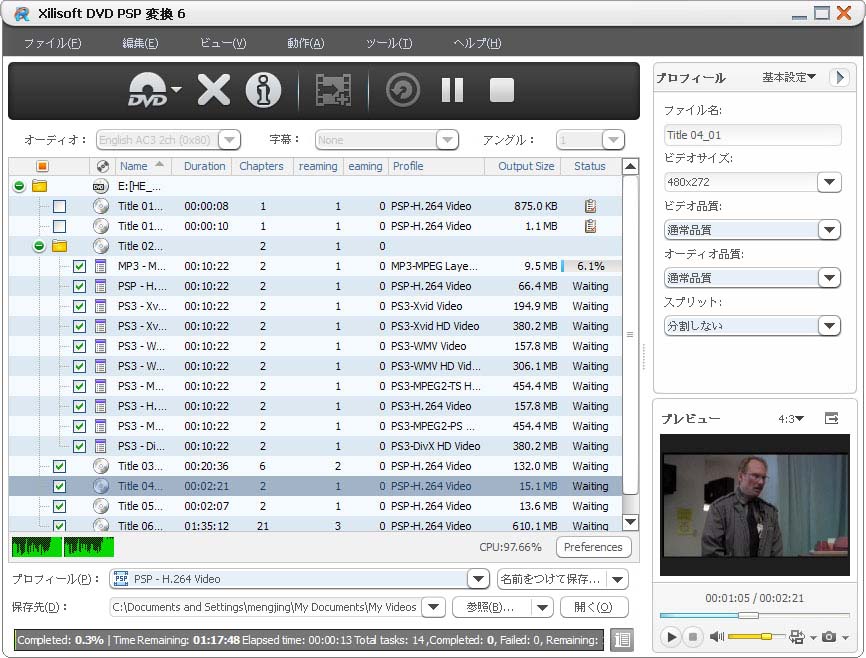Uncheck the Title 03 row checkbox
This screenshot has height=658, width=866.
pyautogui.click(x=59, y=466)
